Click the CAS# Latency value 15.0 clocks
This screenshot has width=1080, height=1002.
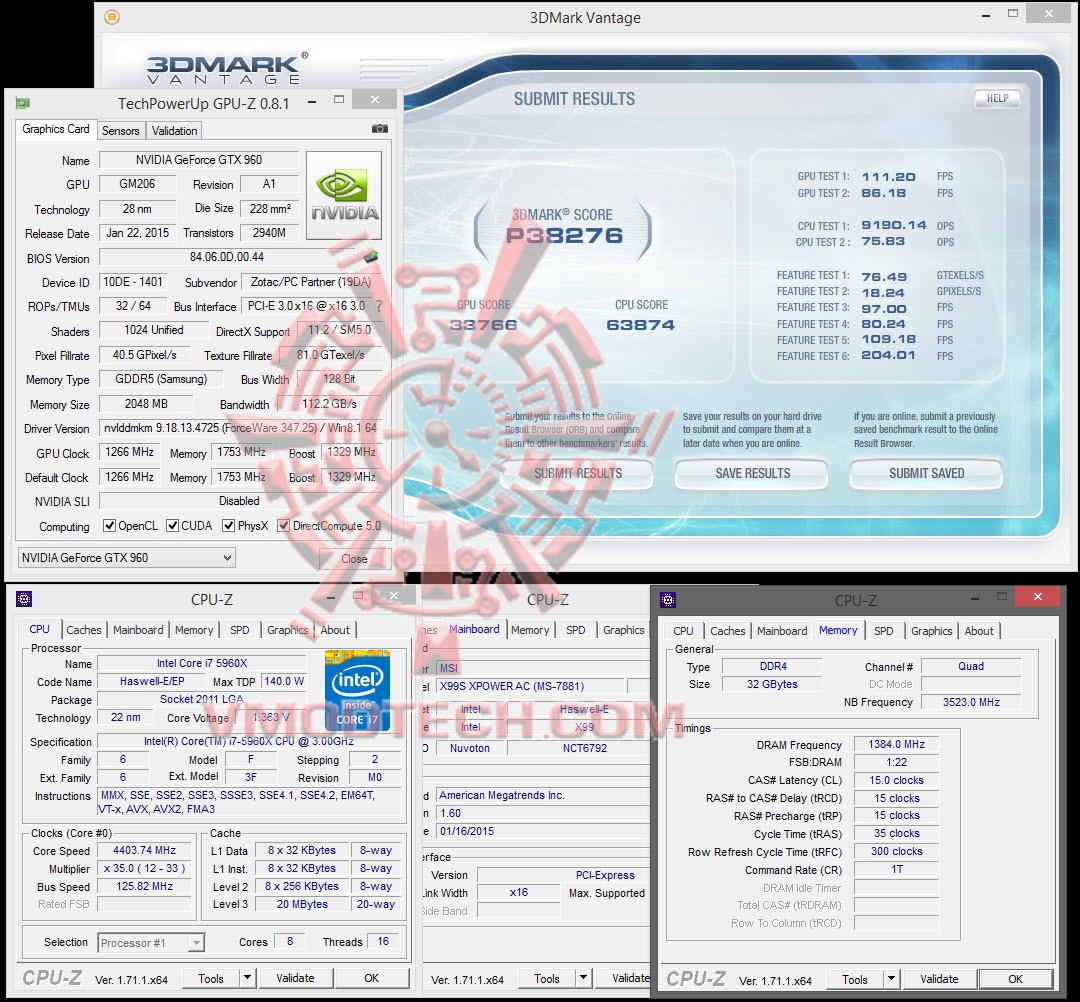[897, 780]
